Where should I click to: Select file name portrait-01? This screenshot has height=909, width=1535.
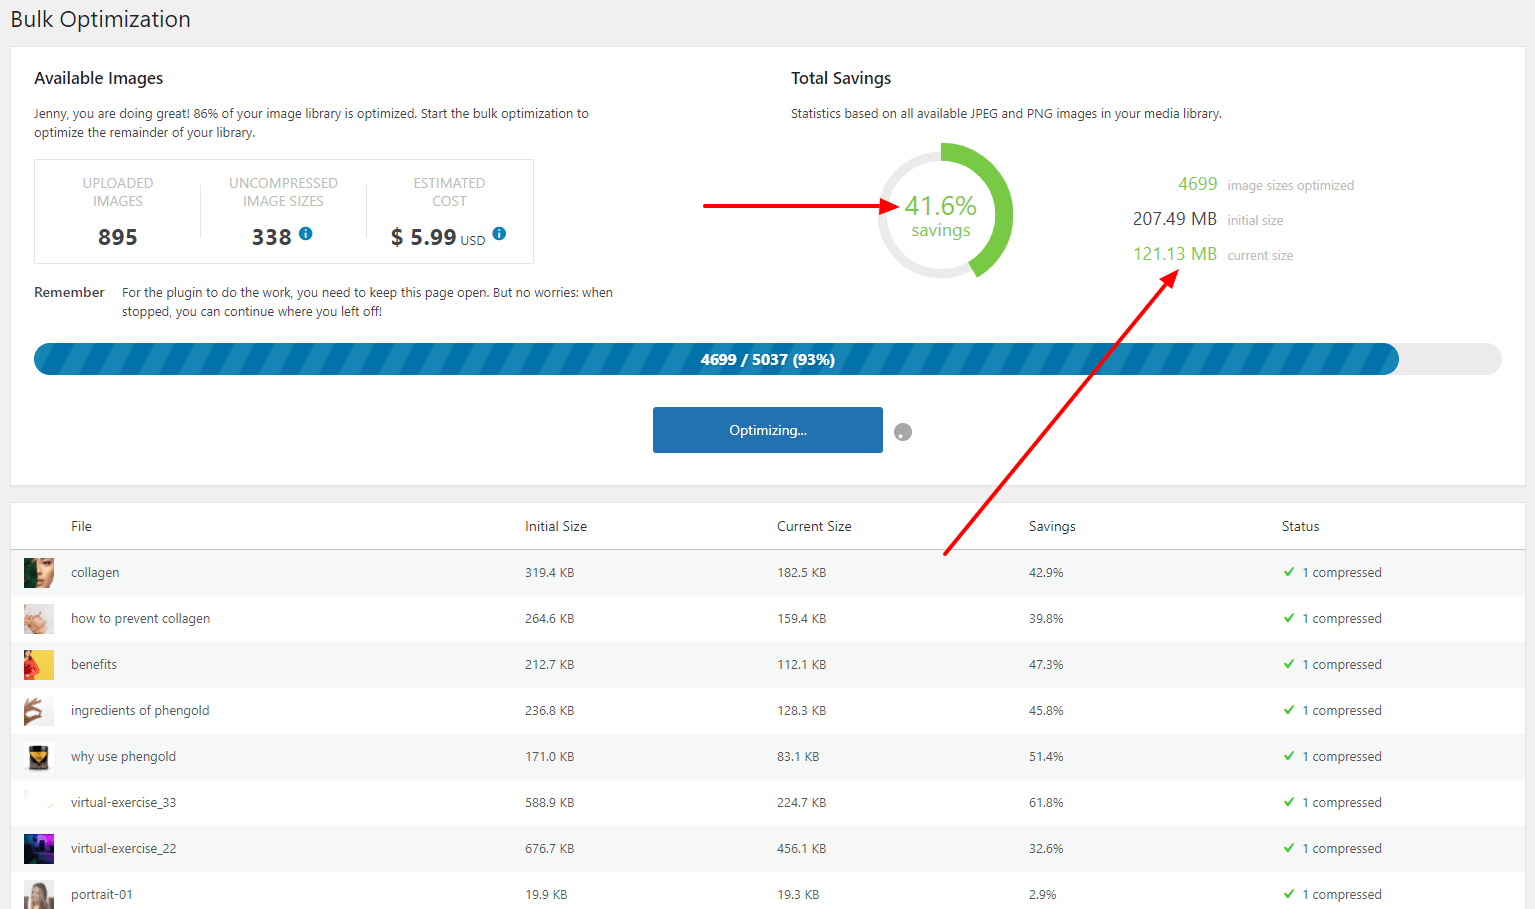pyautogui.click(x=101, y=895)
